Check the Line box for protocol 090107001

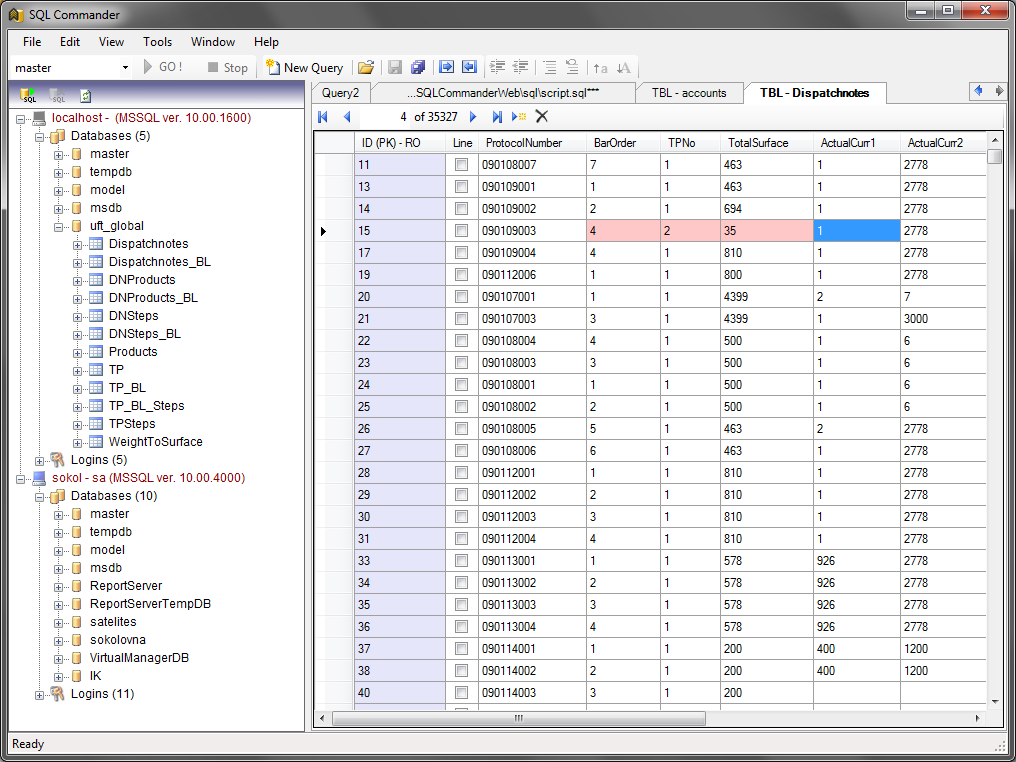(x=461, y=297)
